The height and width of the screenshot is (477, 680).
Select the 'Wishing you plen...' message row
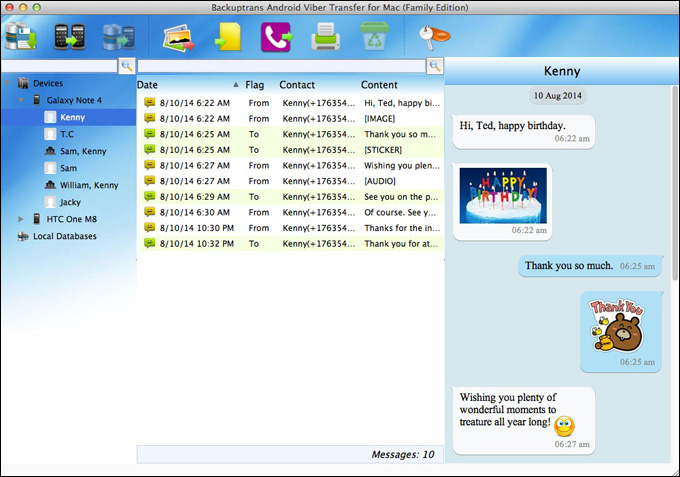[x=291, y=165]
